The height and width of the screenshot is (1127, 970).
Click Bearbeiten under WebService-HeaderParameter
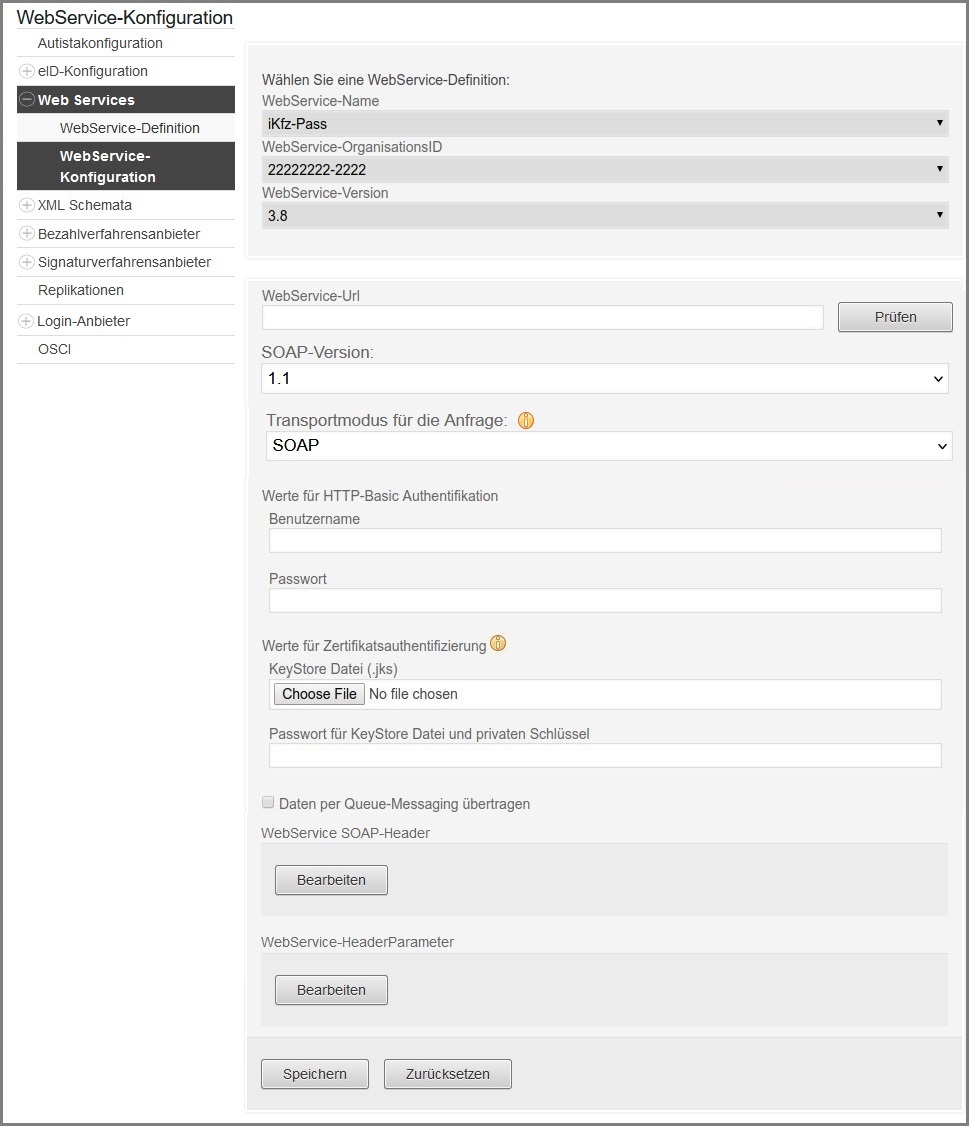click(x=331, y=990)
